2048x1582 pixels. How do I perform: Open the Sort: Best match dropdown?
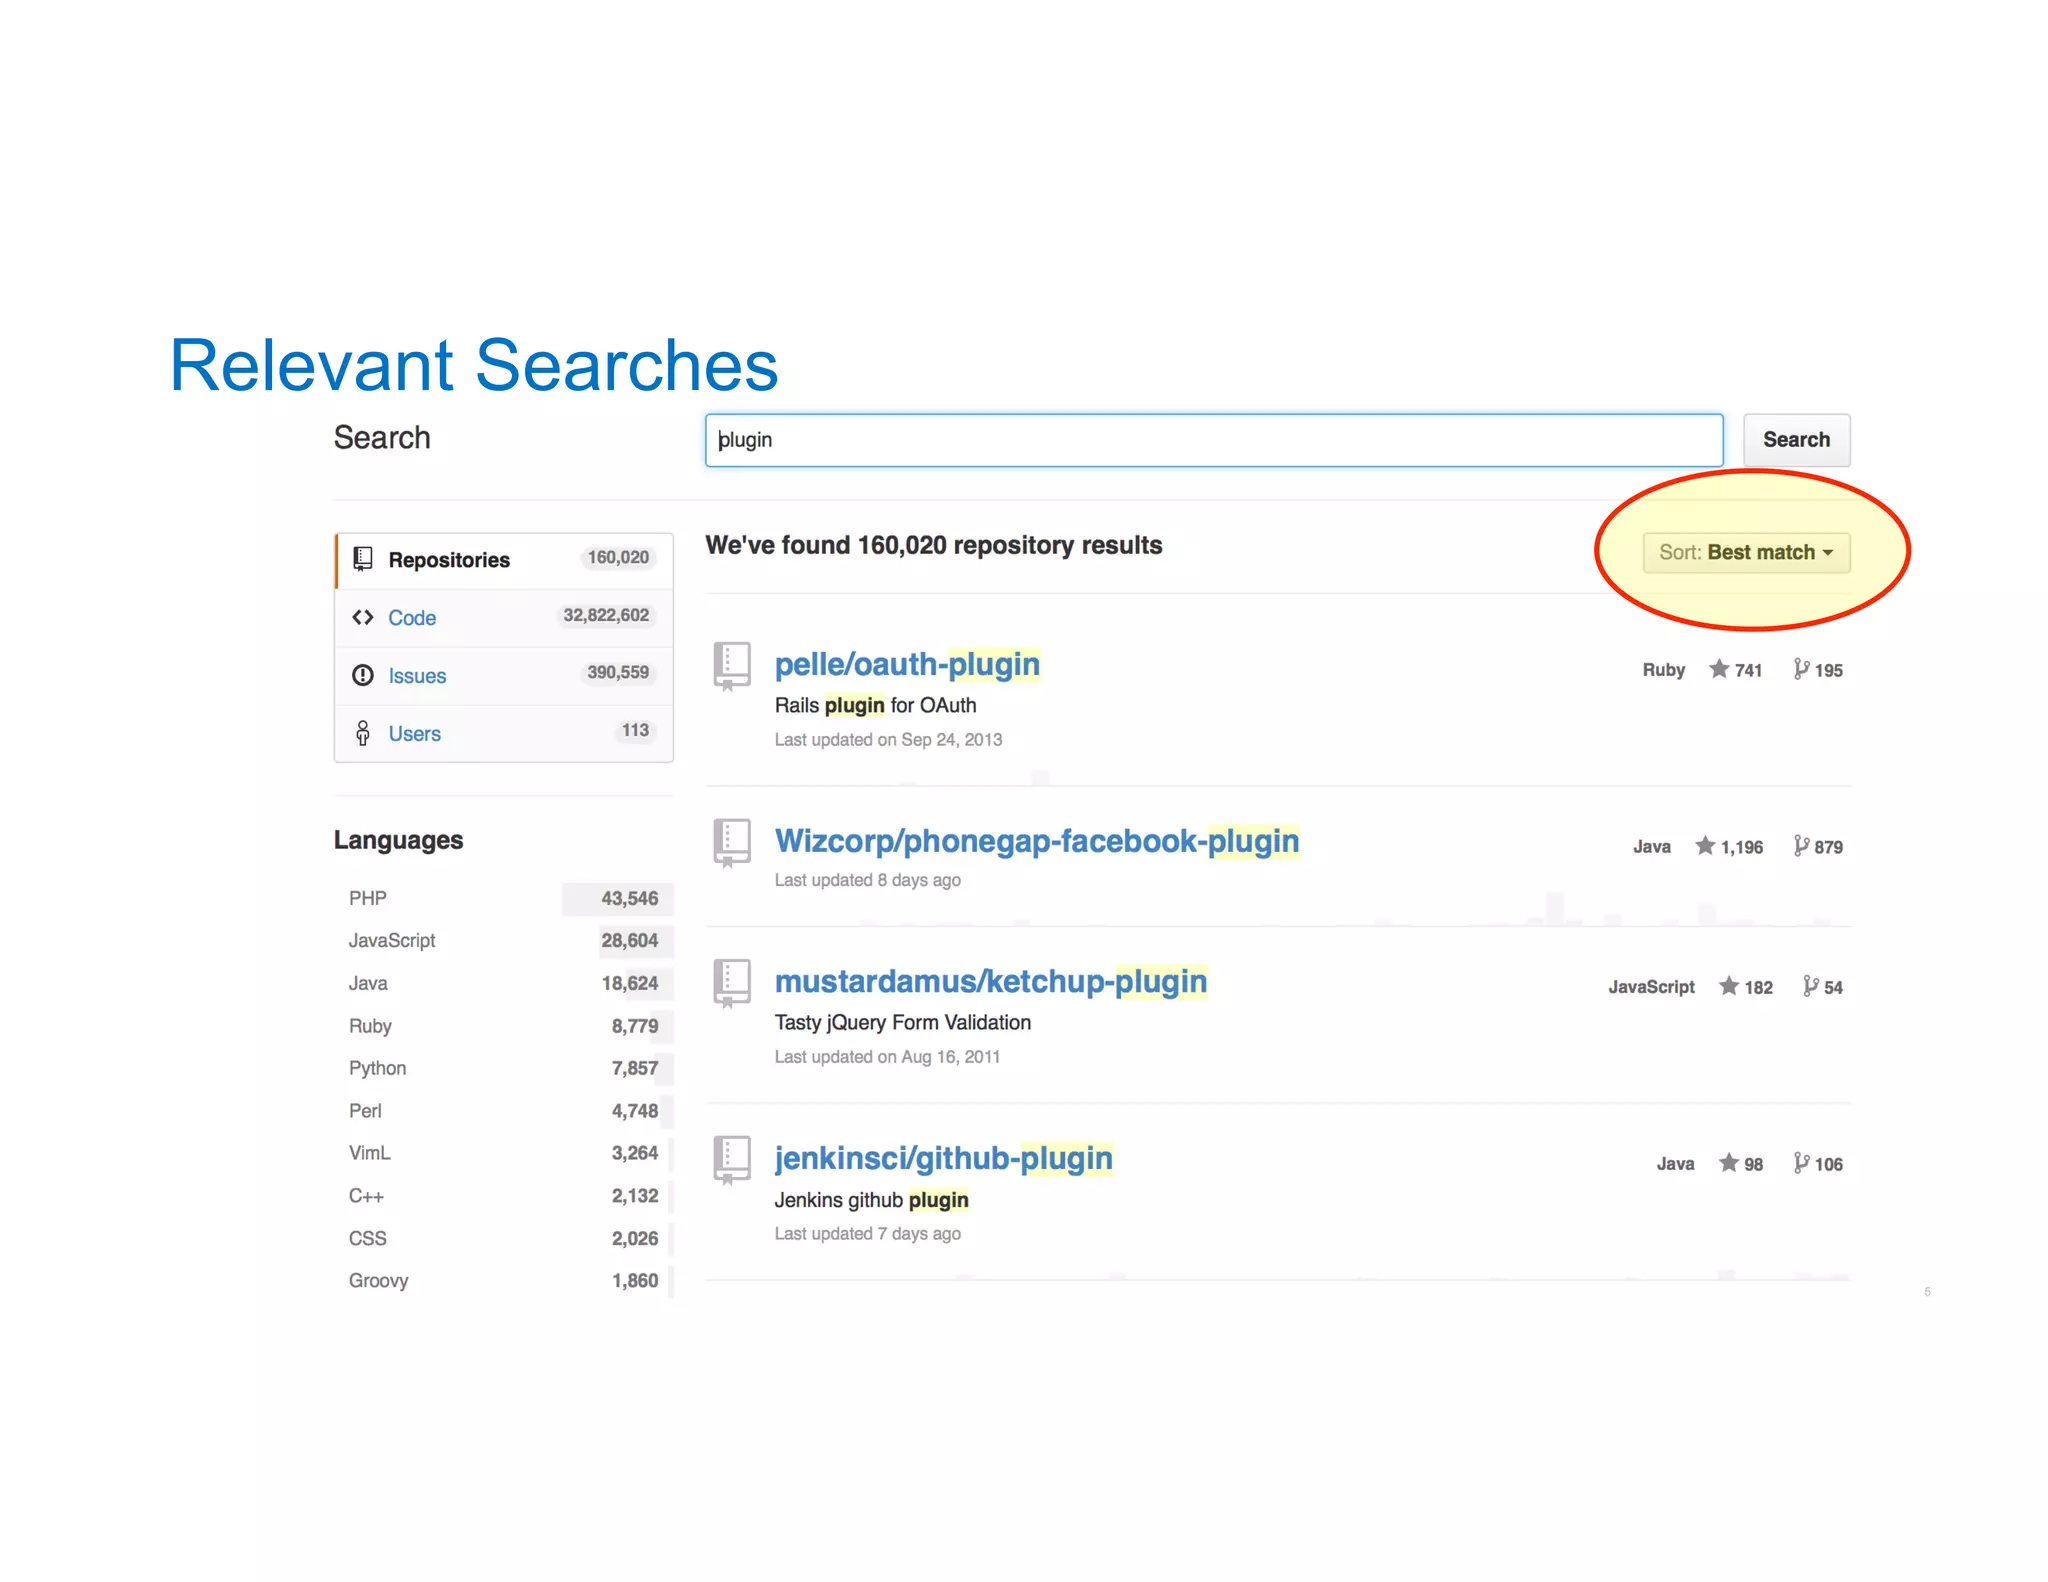tap(1746, 553)
